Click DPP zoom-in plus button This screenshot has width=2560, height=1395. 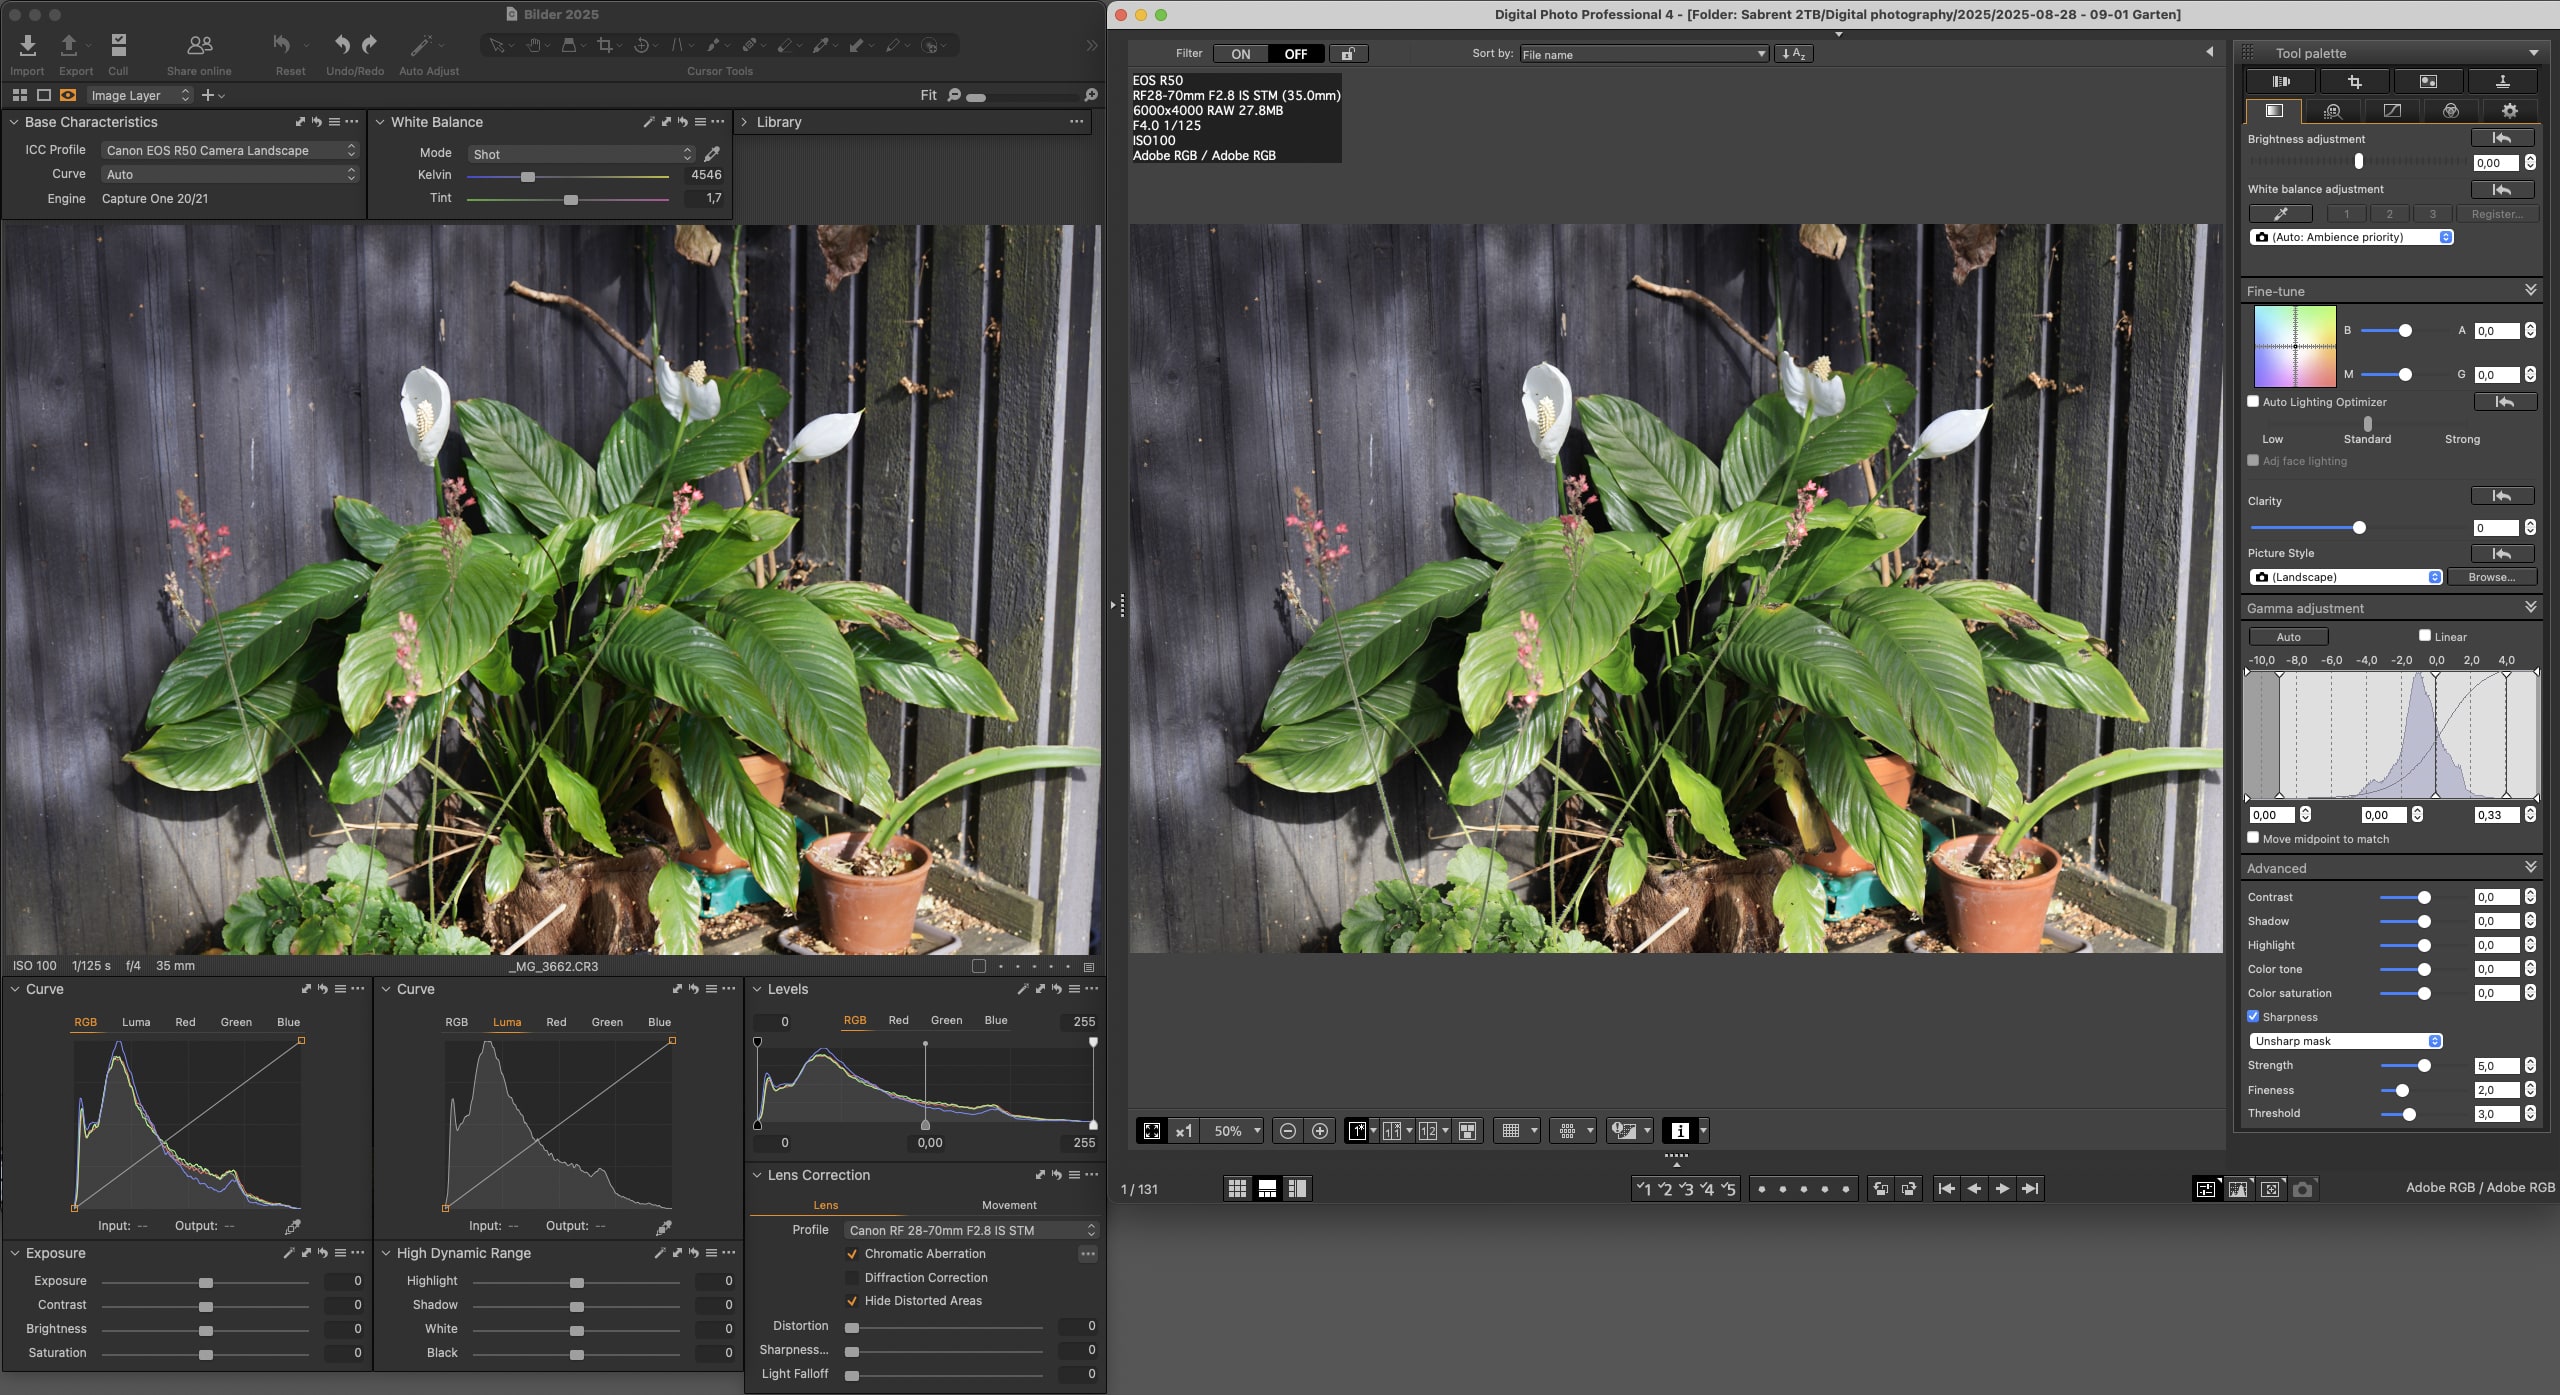click(1320, 1131)
